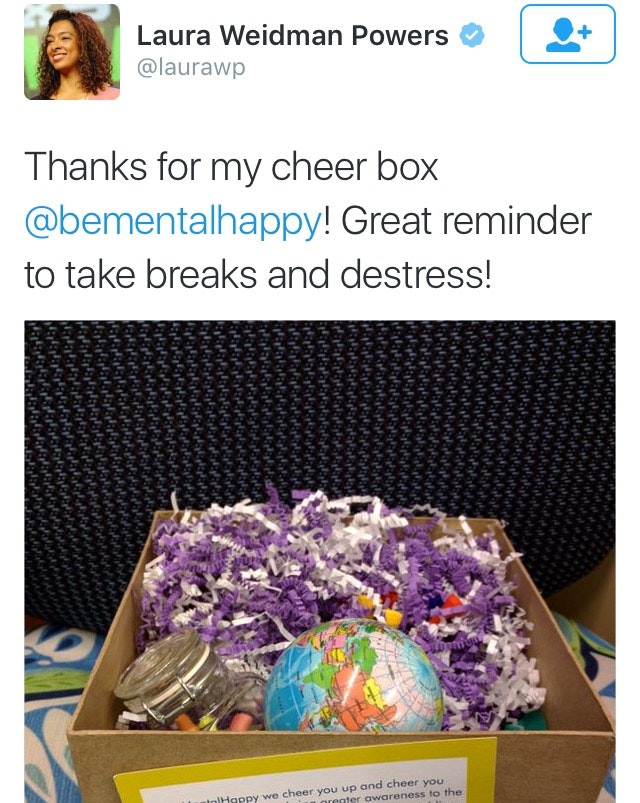
Task: Open Laura Weidman Powers' profile picture
Action: pos(72,52)
